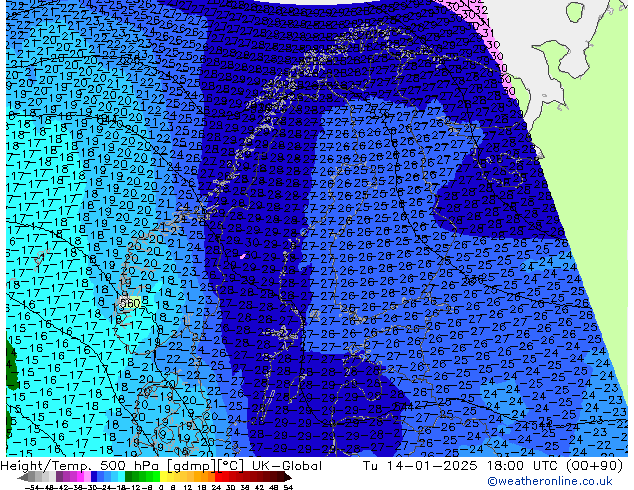Click the green -12 legend swatch

pos(136,477)
